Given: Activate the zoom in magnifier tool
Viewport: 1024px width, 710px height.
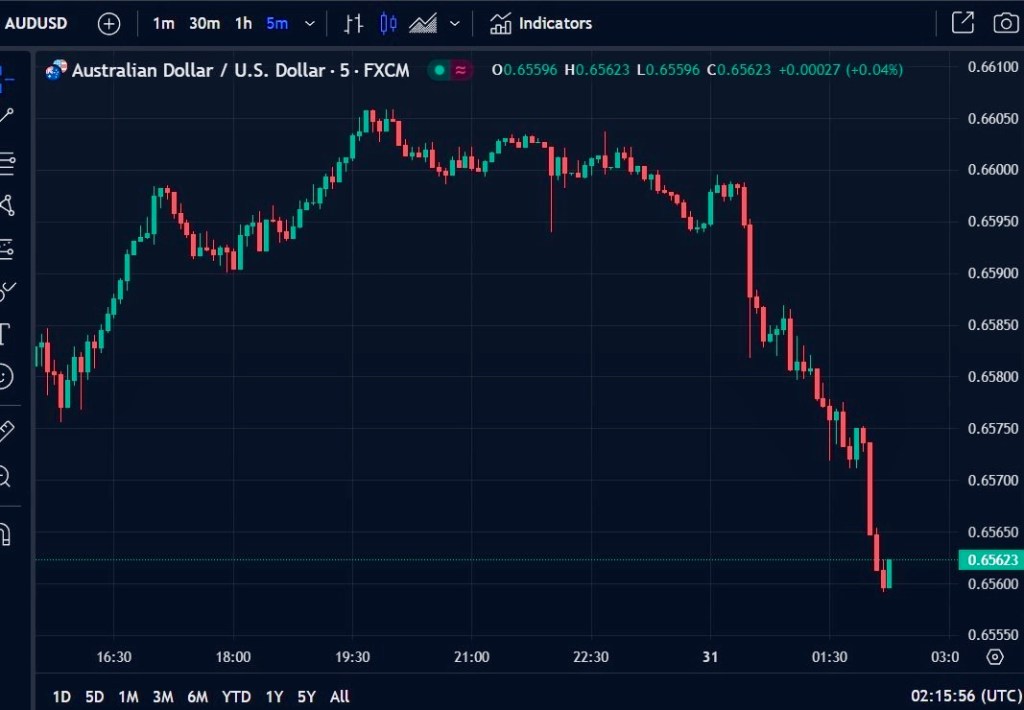Looking at the screenshot, I should point(5,477).
